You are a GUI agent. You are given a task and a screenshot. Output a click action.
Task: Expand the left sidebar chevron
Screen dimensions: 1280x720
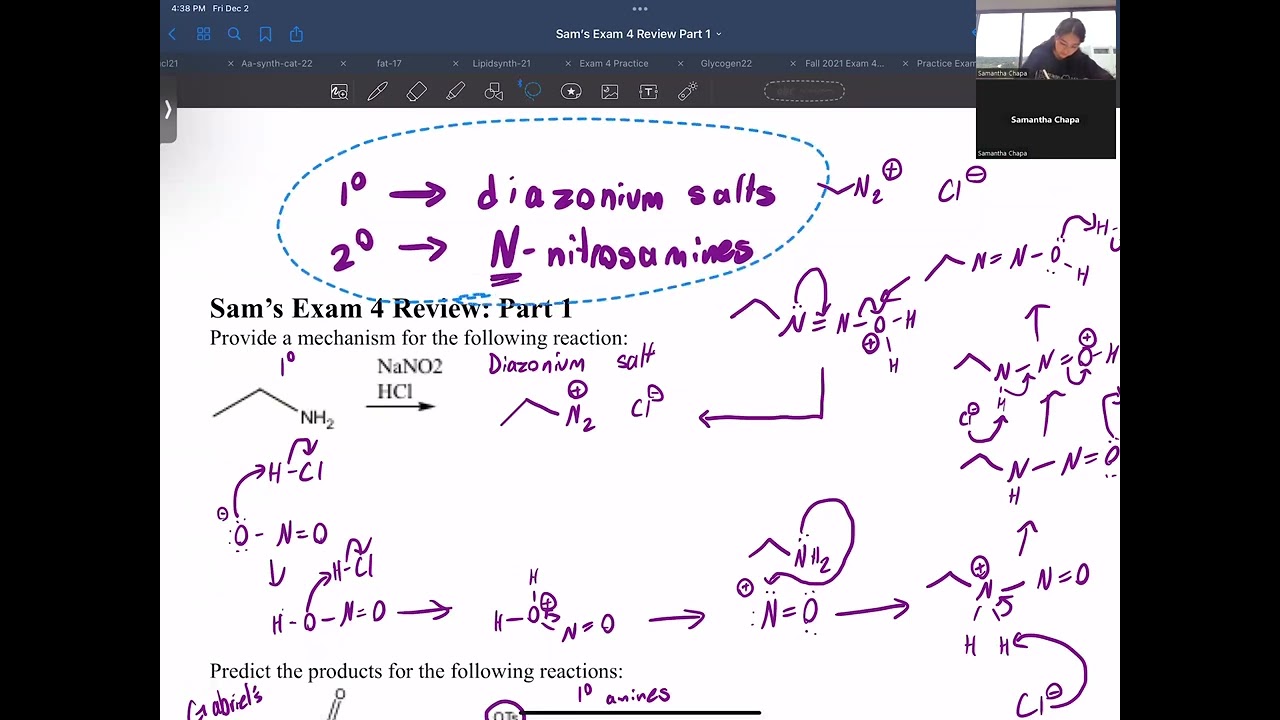(x=168, y=109)
